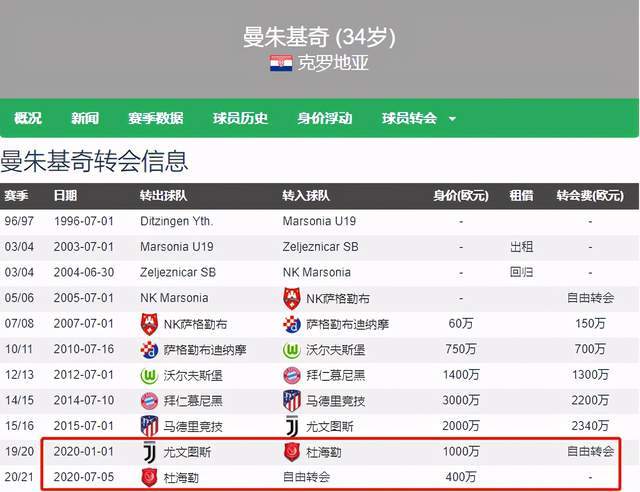Open the 身价浮动 tab

click(324, 118)
